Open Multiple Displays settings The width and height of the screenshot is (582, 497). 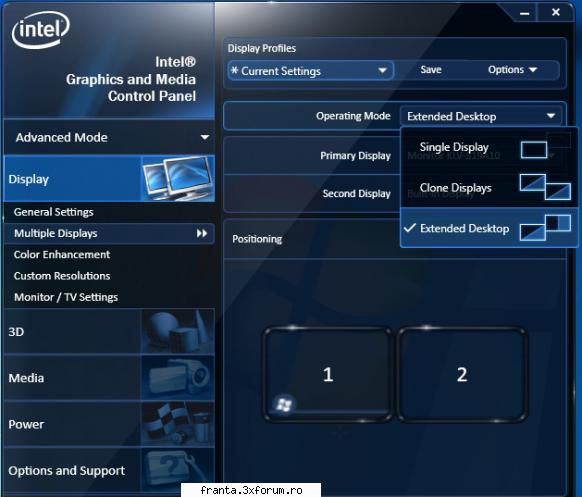coord(109,233)
